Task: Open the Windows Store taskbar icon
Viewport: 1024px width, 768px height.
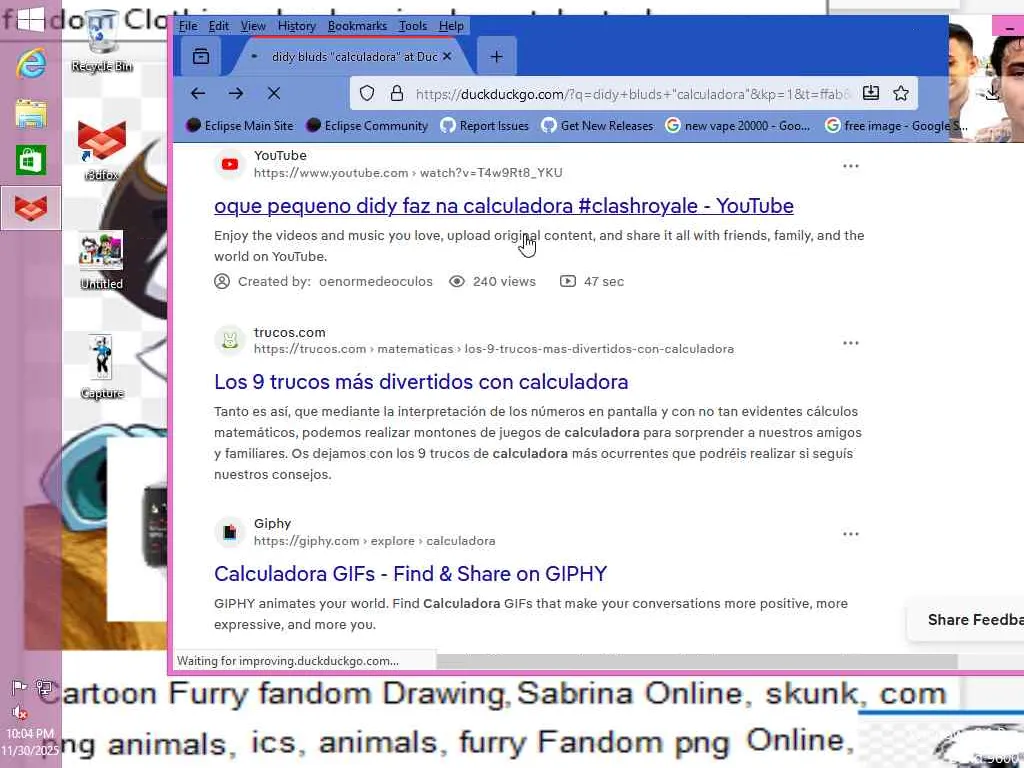Action: pos(31,160)
